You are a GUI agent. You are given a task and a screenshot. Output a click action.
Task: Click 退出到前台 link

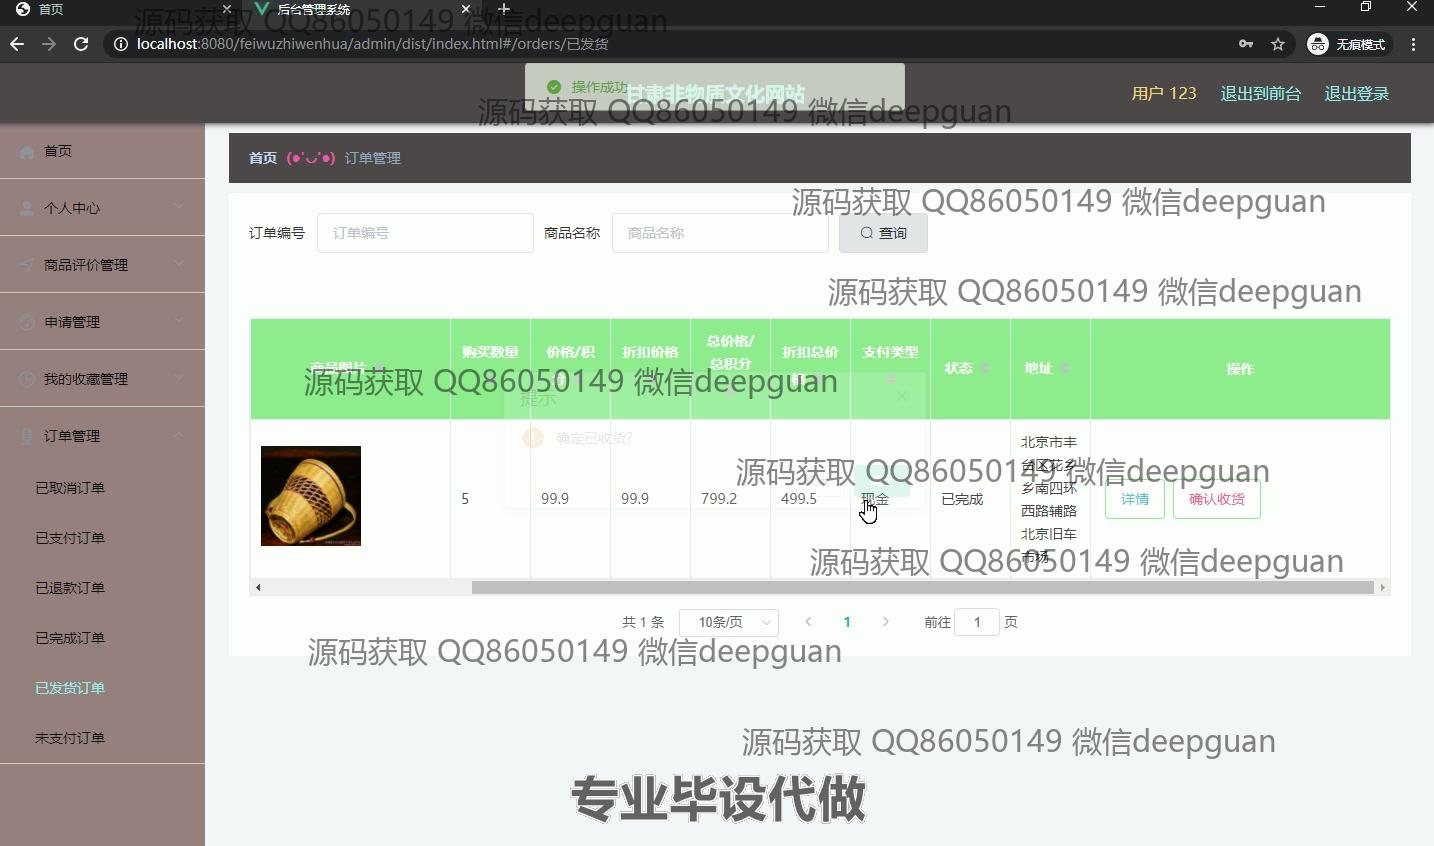(x=1260, y=93)
